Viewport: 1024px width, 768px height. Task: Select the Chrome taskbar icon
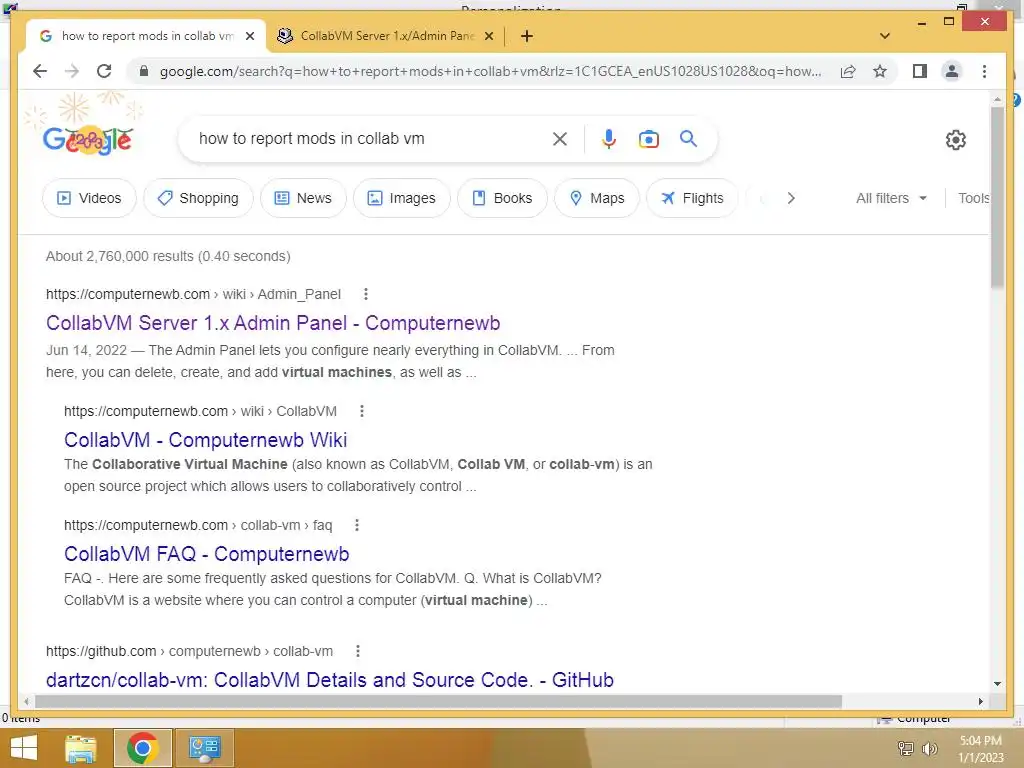142,748
